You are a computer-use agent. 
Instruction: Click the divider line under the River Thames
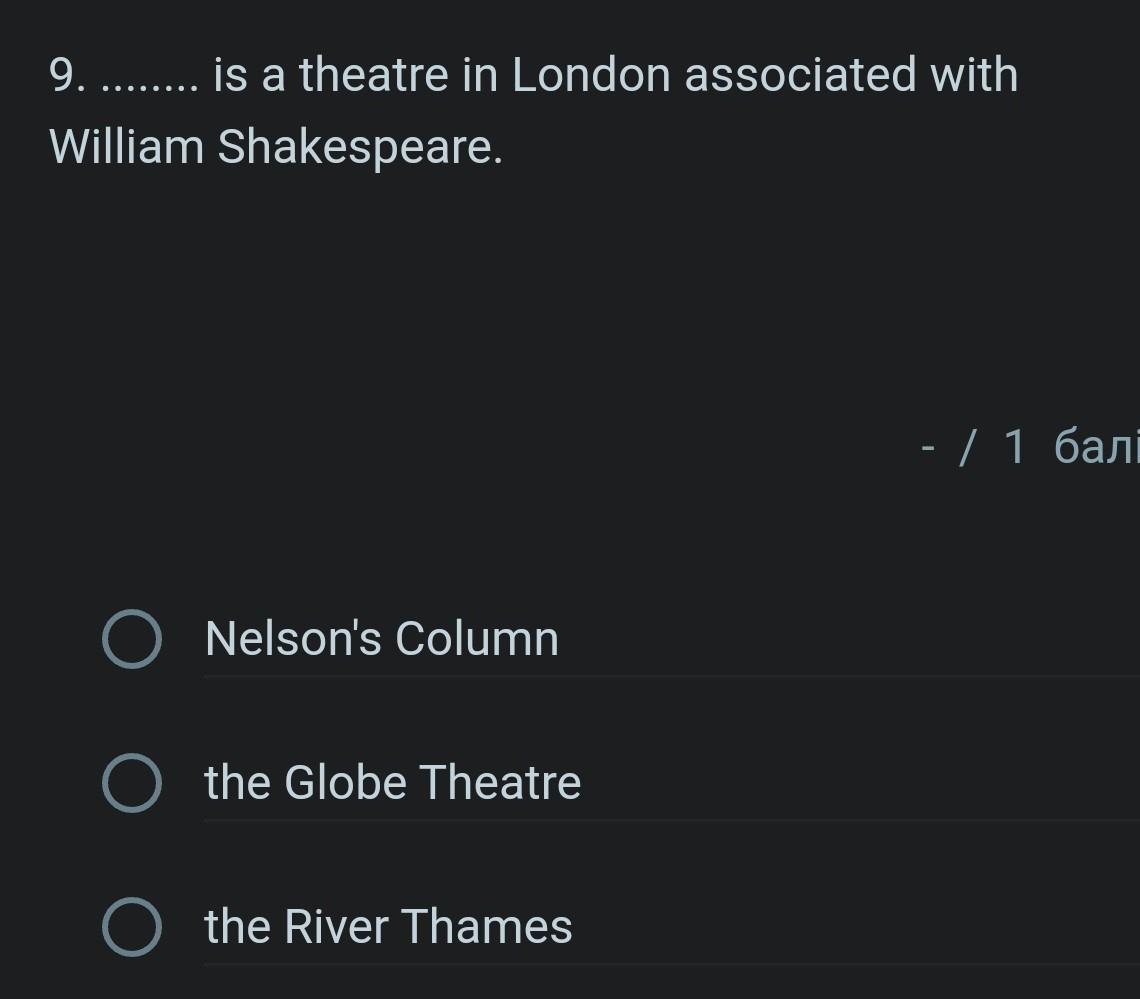tap(670, 965)
